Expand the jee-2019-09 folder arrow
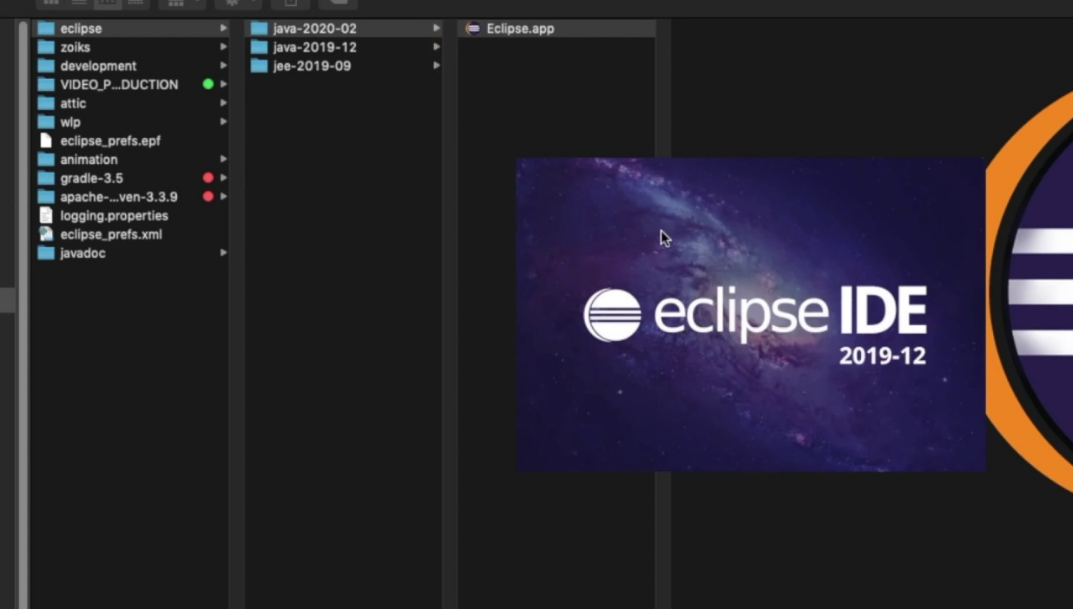The image size is (1073, 609). point(436,66)
